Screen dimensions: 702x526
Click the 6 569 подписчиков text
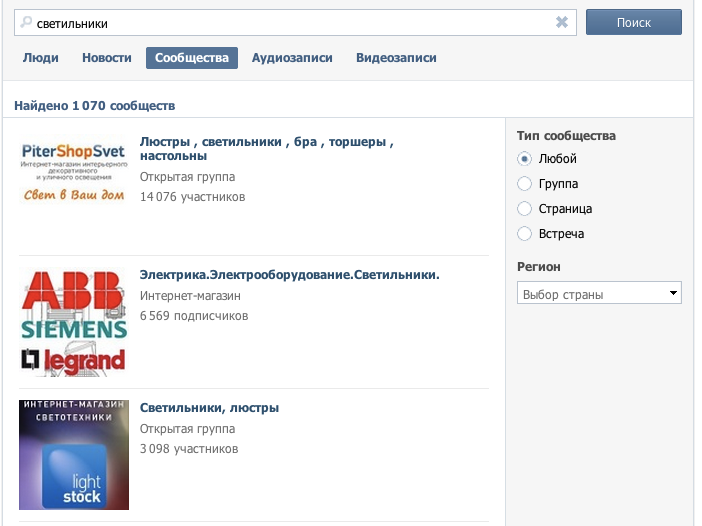(x=194, y=316)
